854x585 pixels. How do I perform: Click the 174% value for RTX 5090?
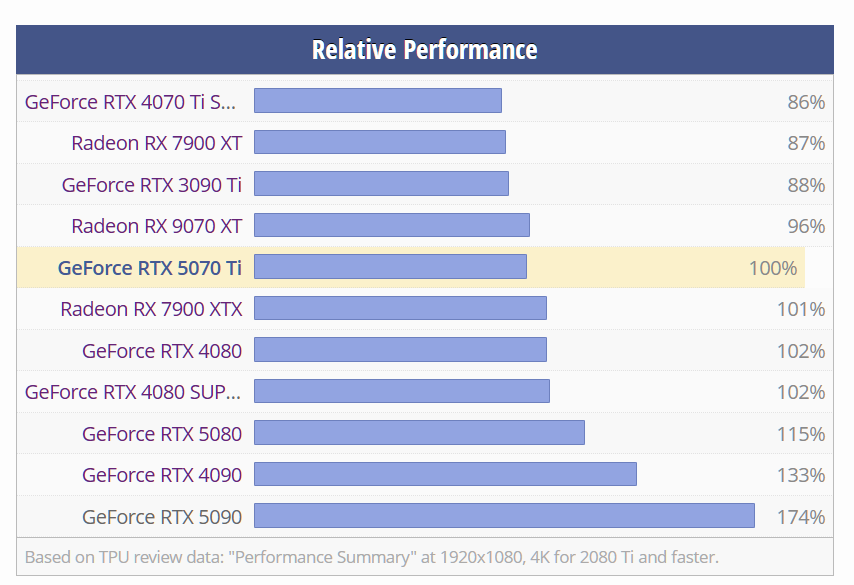[800, 517]
